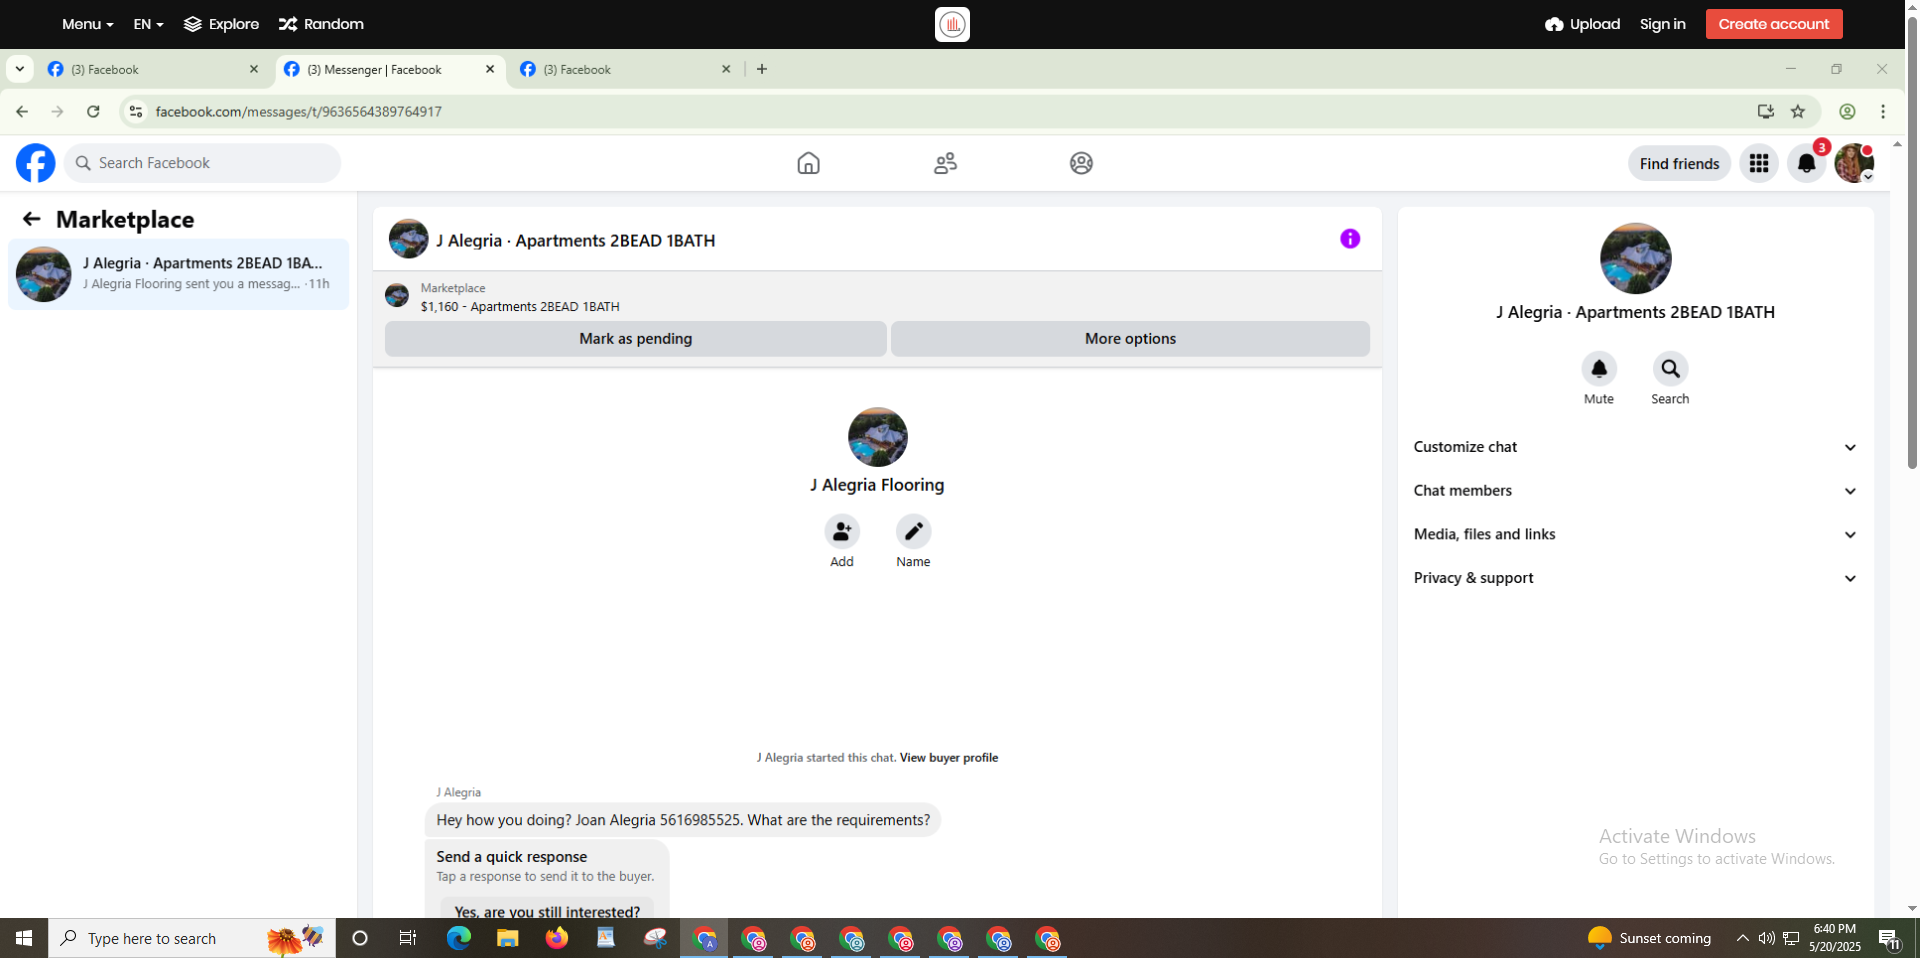
Task: Open the Facebook apps grid menu
Action: 1759,163
